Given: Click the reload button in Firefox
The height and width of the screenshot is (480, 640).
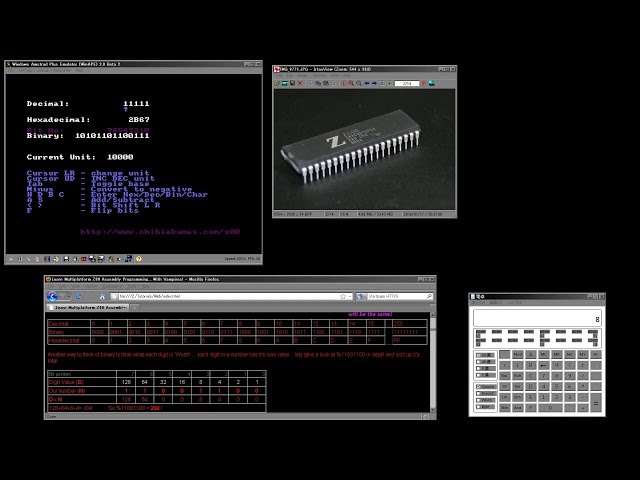Looking at the screenshot, I should [x=78, y=297].
